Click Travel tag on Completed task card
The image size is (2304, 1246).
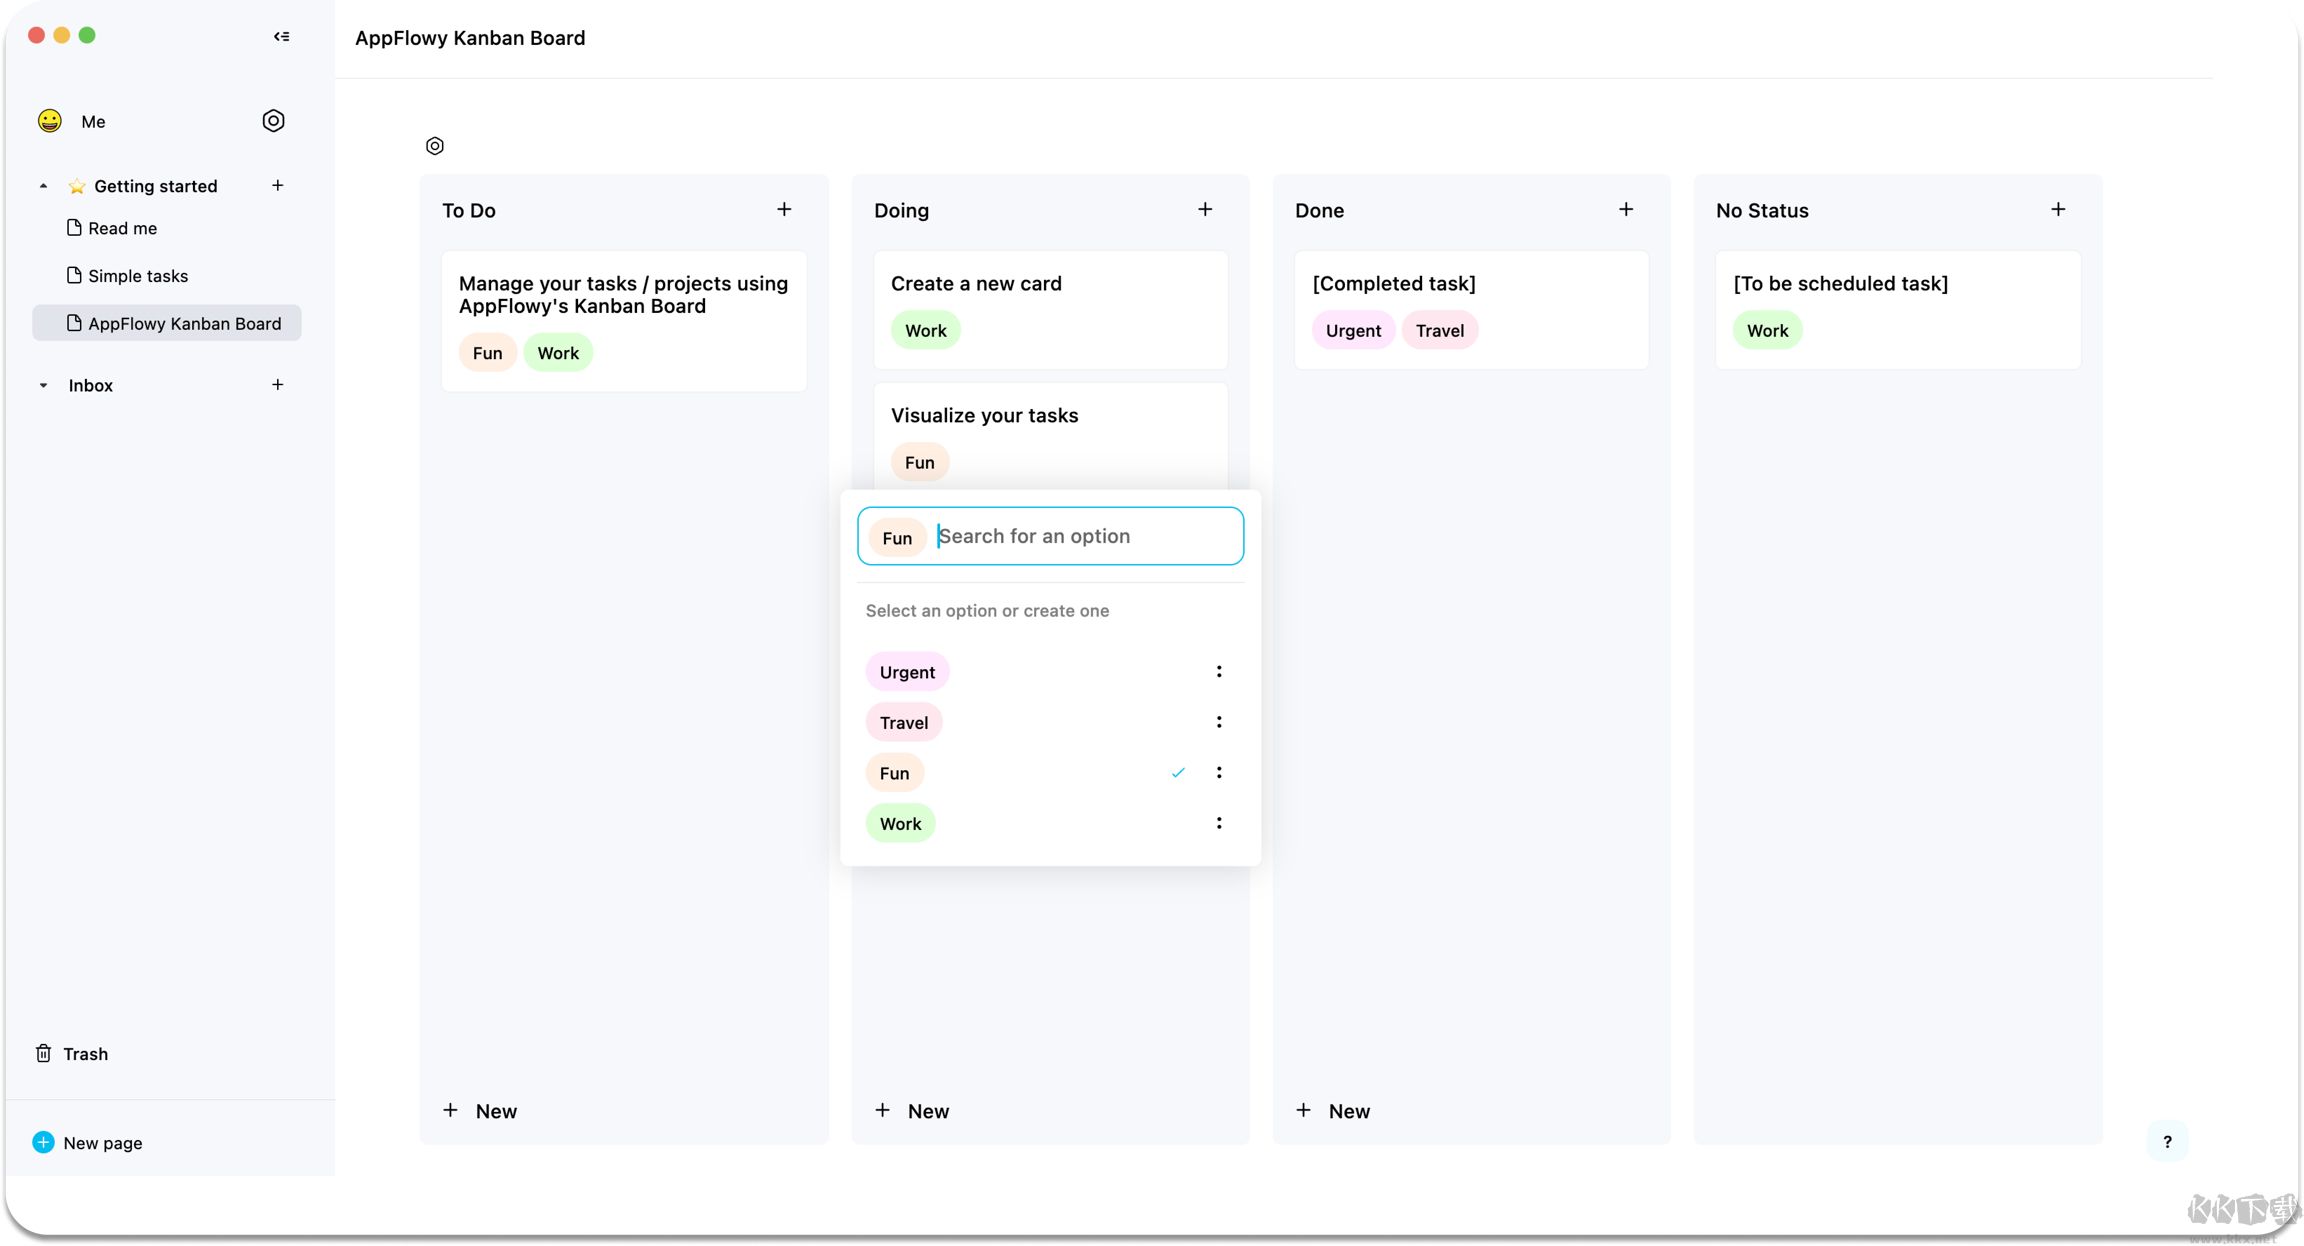pos(1439,331)
